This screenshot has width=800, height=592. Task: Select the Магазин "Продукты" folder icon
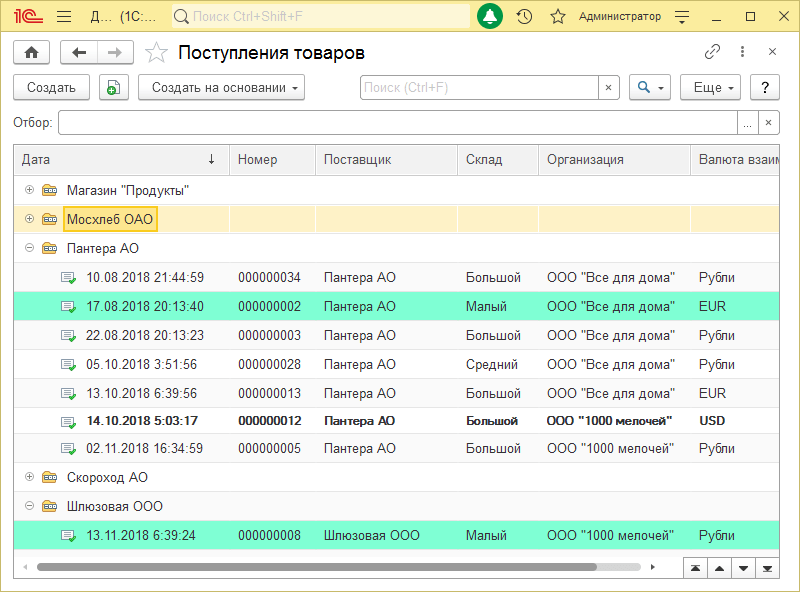click(x=49, y=190)
